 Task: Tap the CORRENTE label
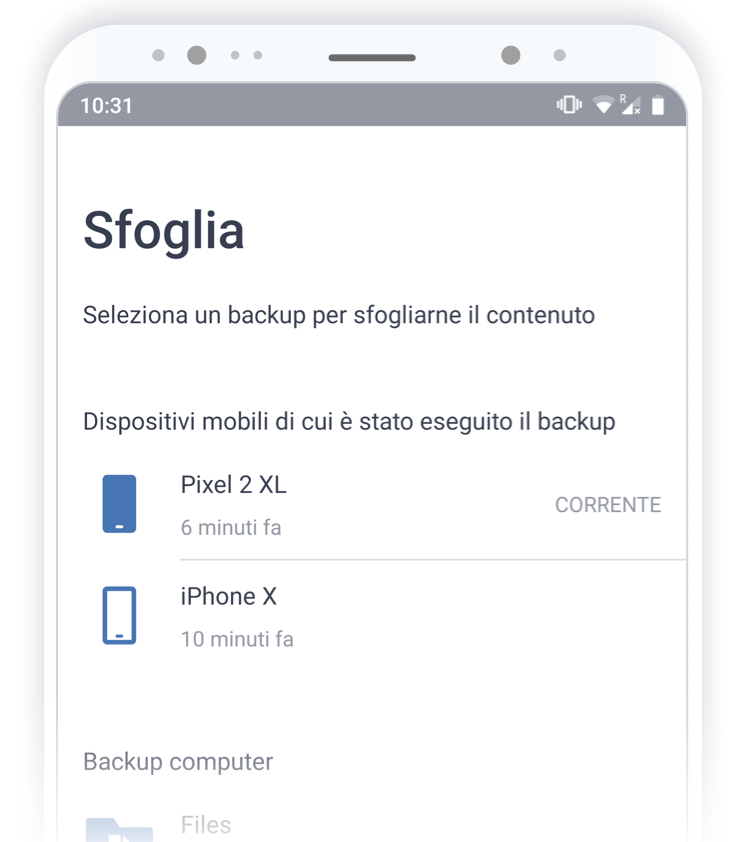click(608, 505)
